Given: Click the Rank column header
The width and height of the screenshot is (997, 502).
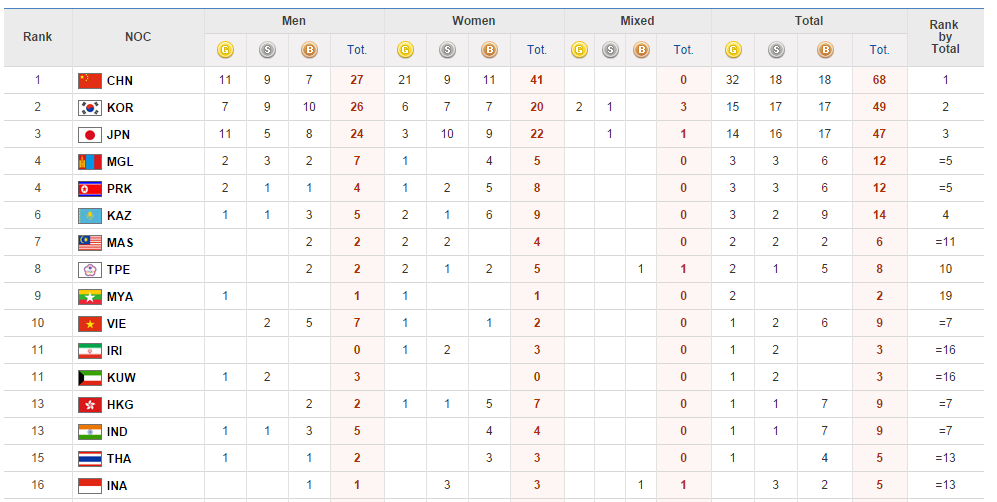Looking at the screenshot, I should (37, 37).
